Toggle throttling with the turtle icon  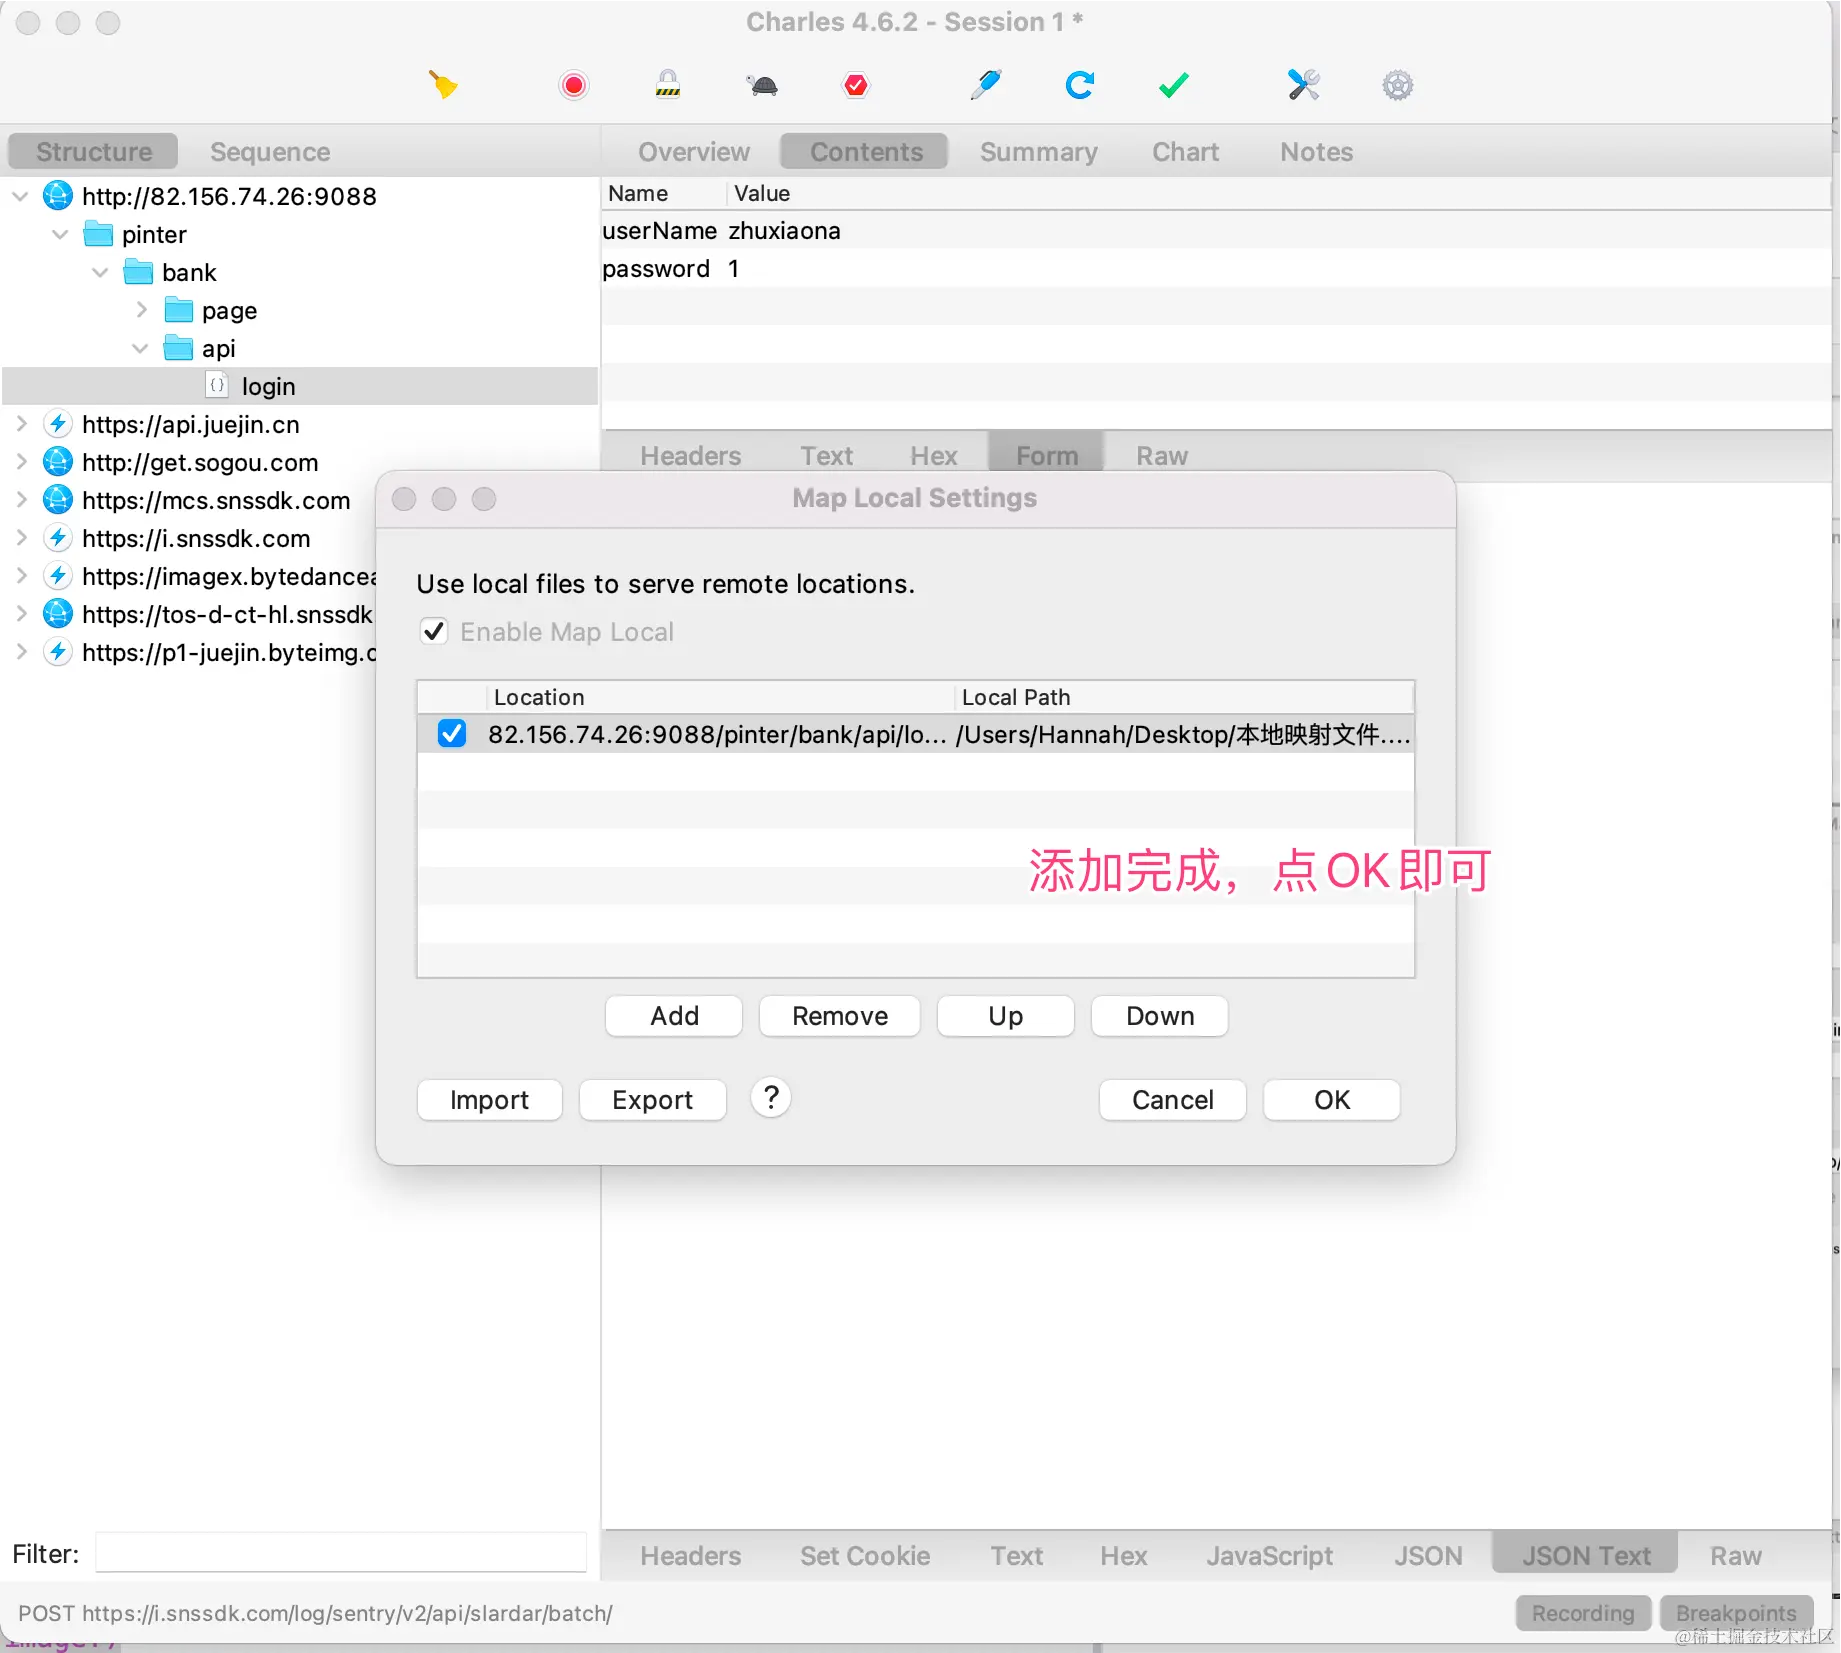[762, 85]
